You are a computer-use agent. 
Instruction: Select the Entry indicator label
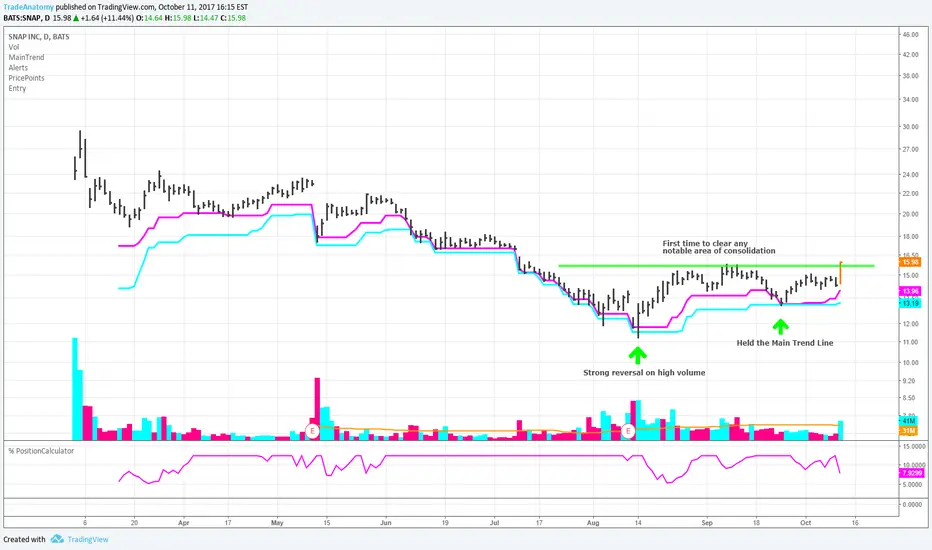[x=17, y=88]
